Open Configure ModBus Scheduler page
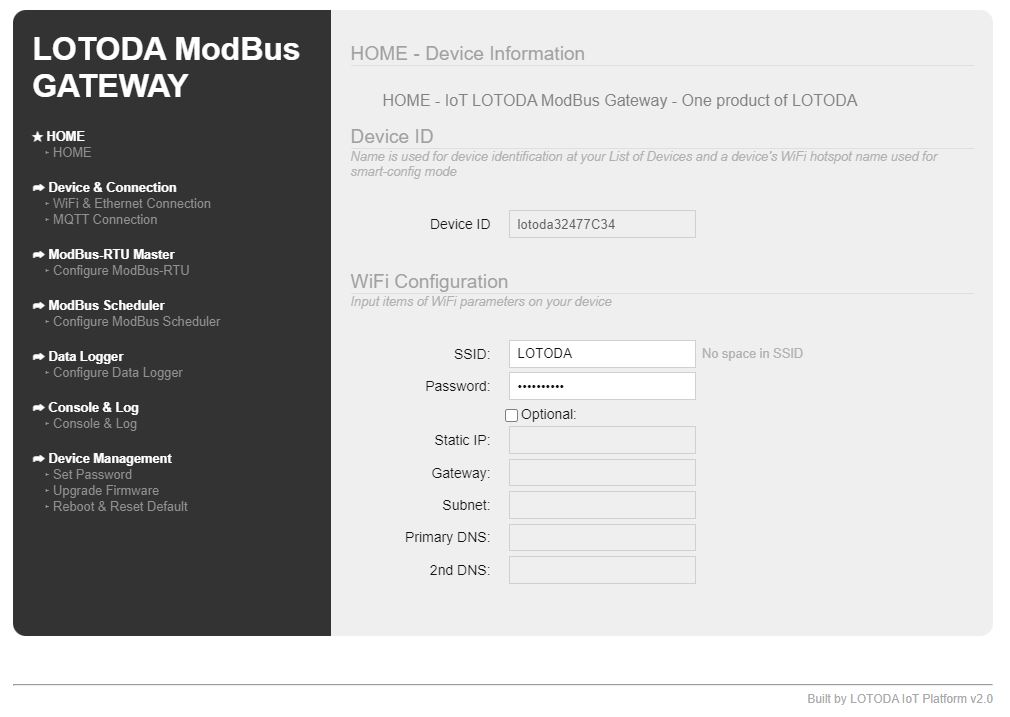Viewport: 1010px width, 717px height. click(136, 322)
